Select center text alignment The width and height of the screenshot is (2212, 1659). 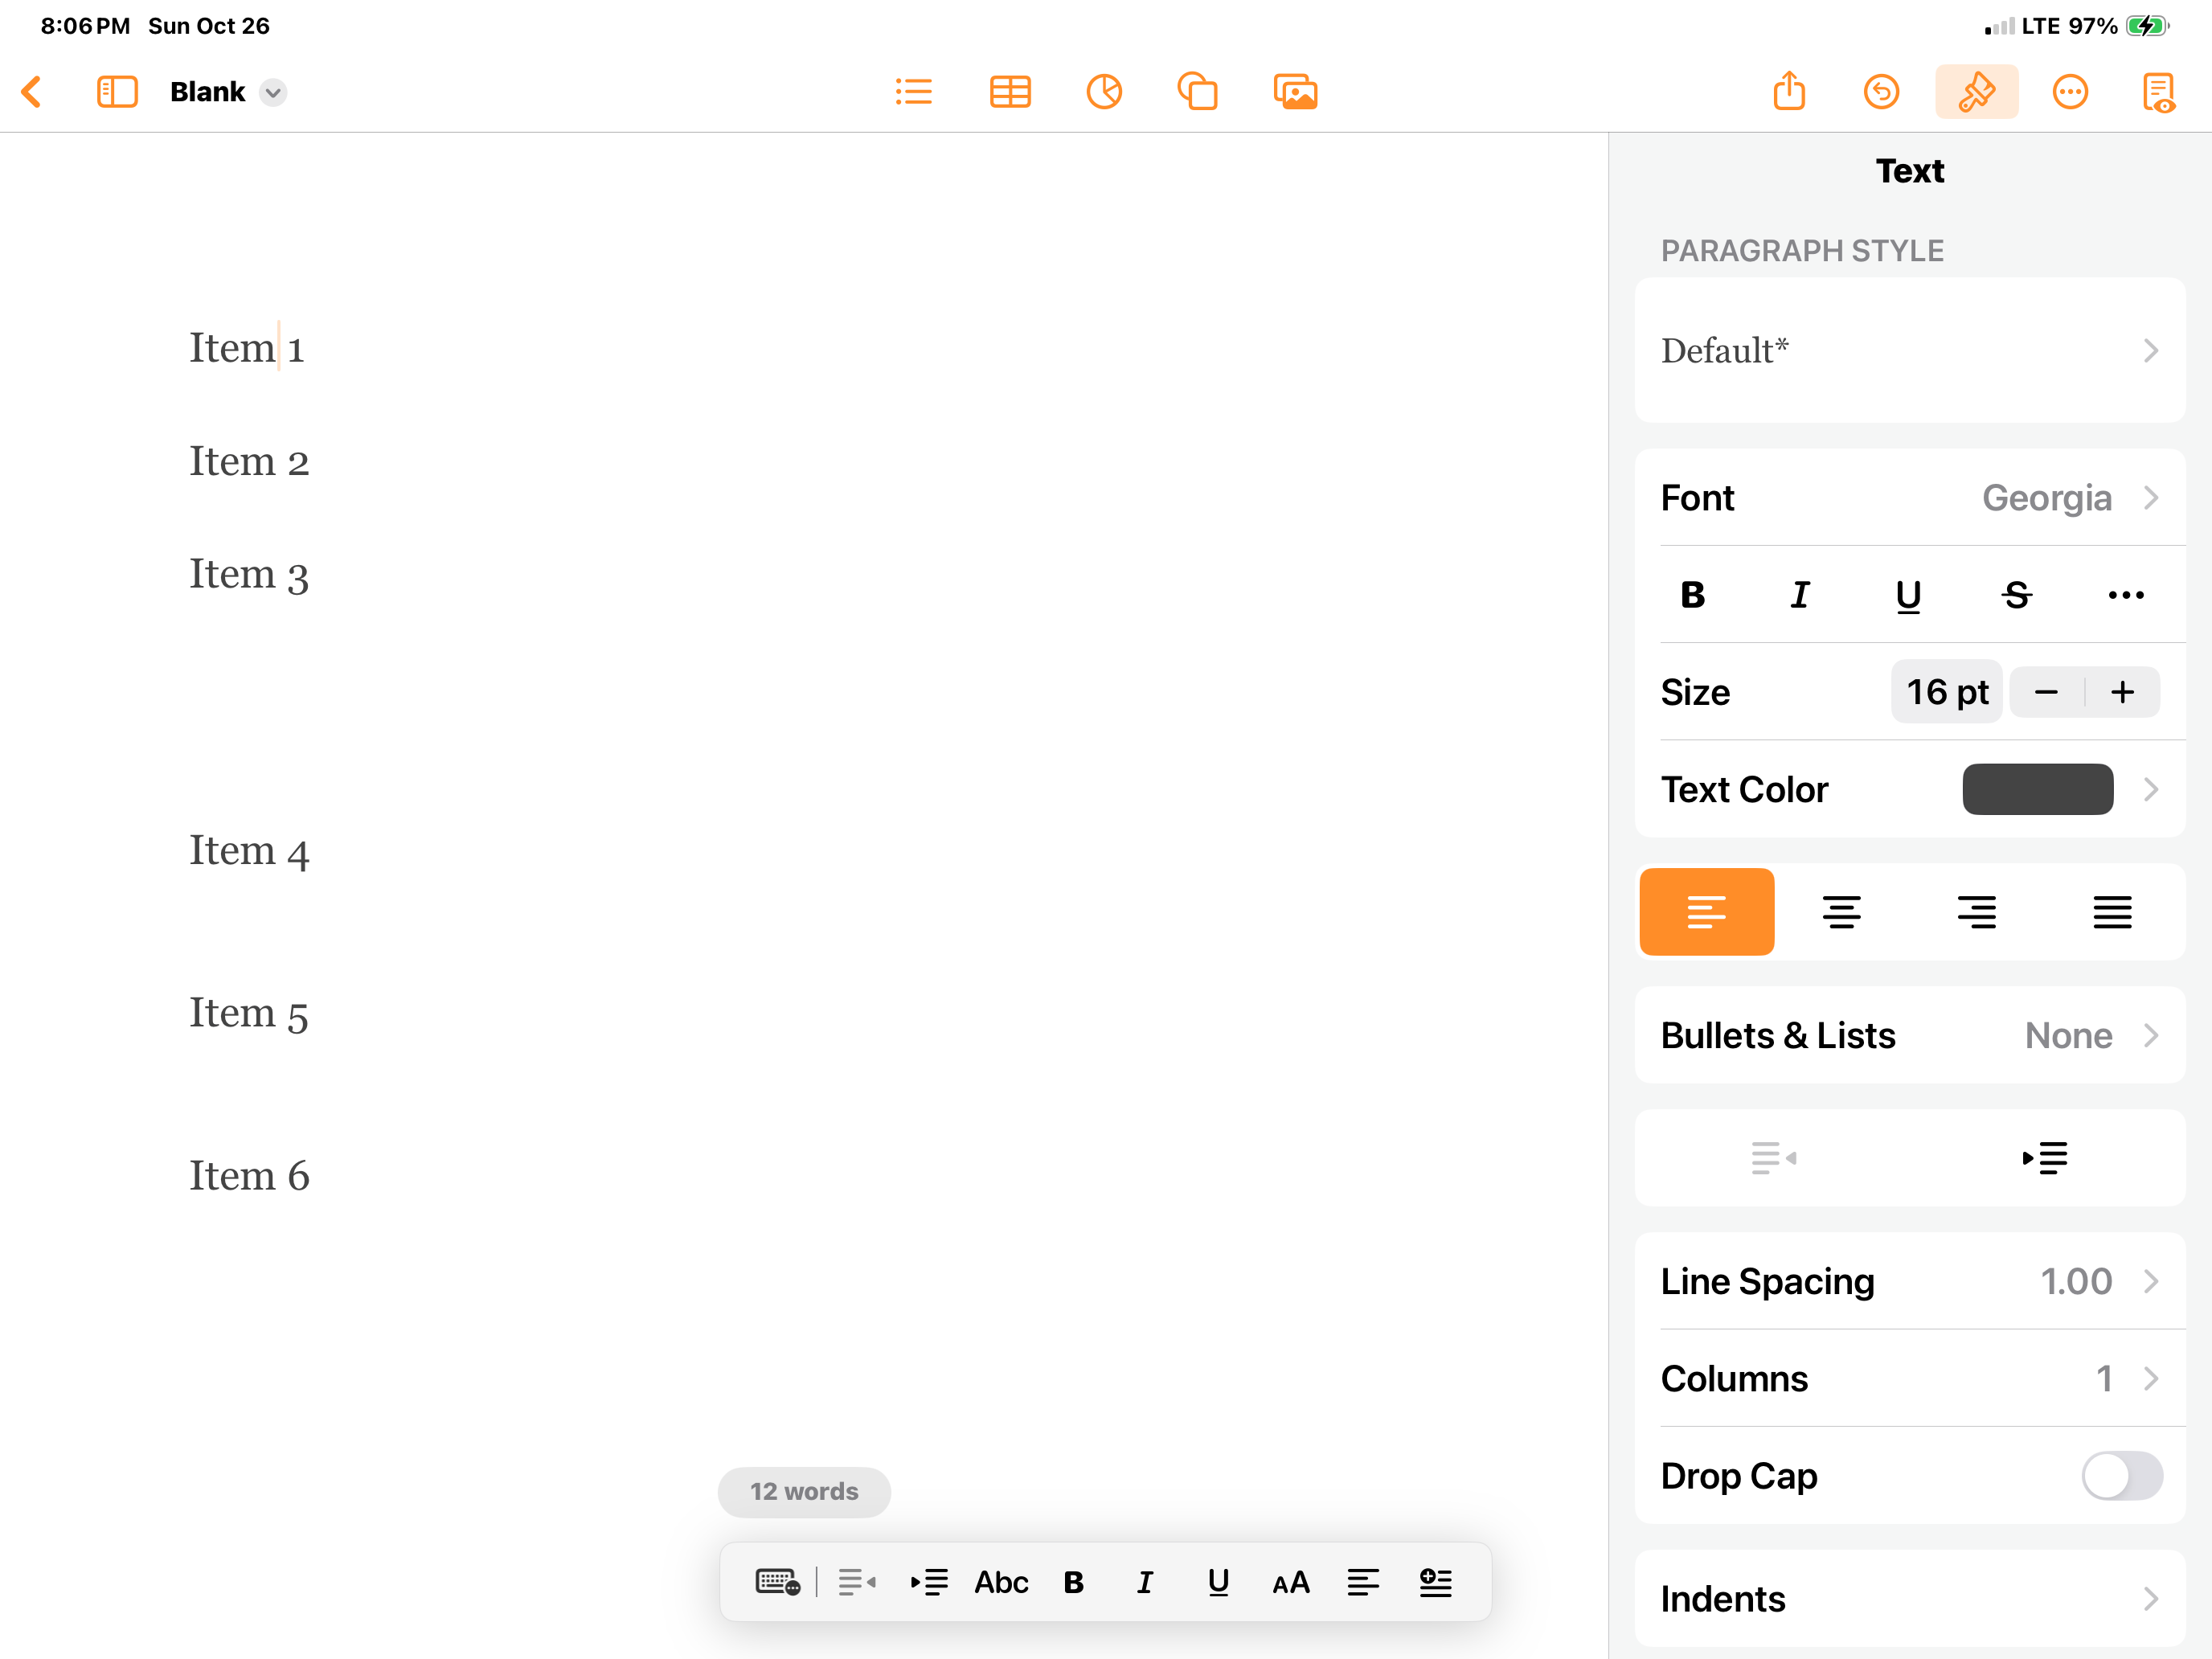click(x=1841, y=912)
